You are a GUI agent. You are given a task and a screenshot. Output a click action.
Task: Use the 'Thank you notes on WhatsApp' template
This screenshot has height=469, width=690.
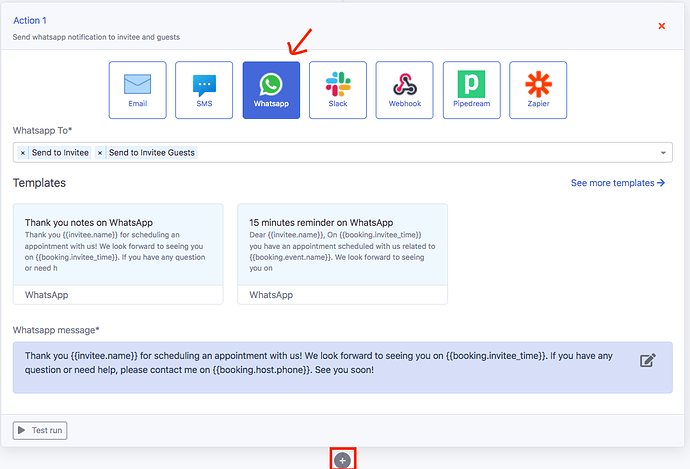pos(118,253)
